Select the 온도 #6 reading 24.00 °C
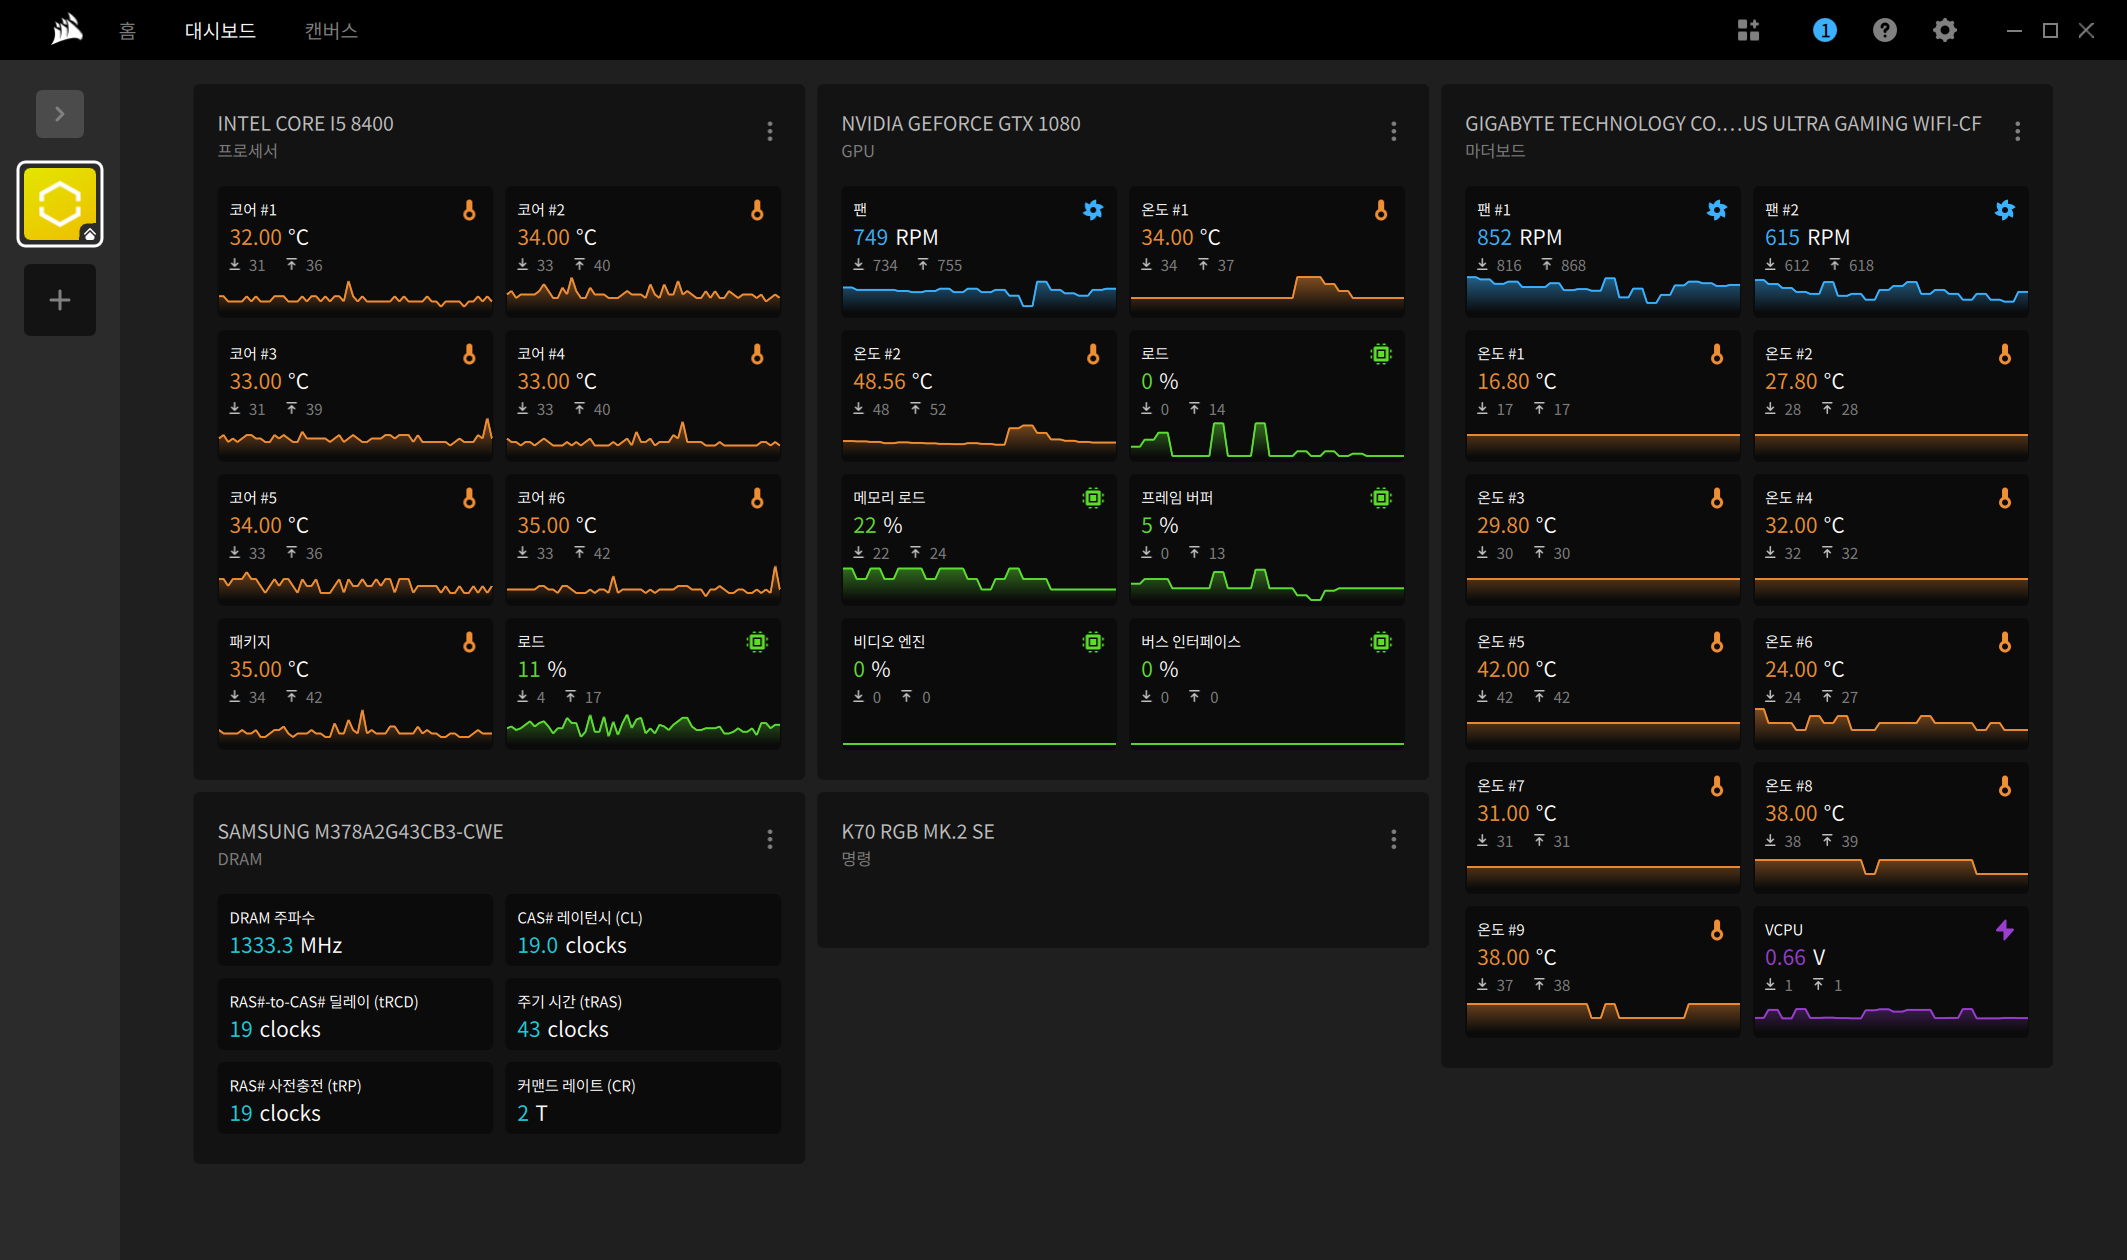2127x1260 pixels. coord(1805,669)
